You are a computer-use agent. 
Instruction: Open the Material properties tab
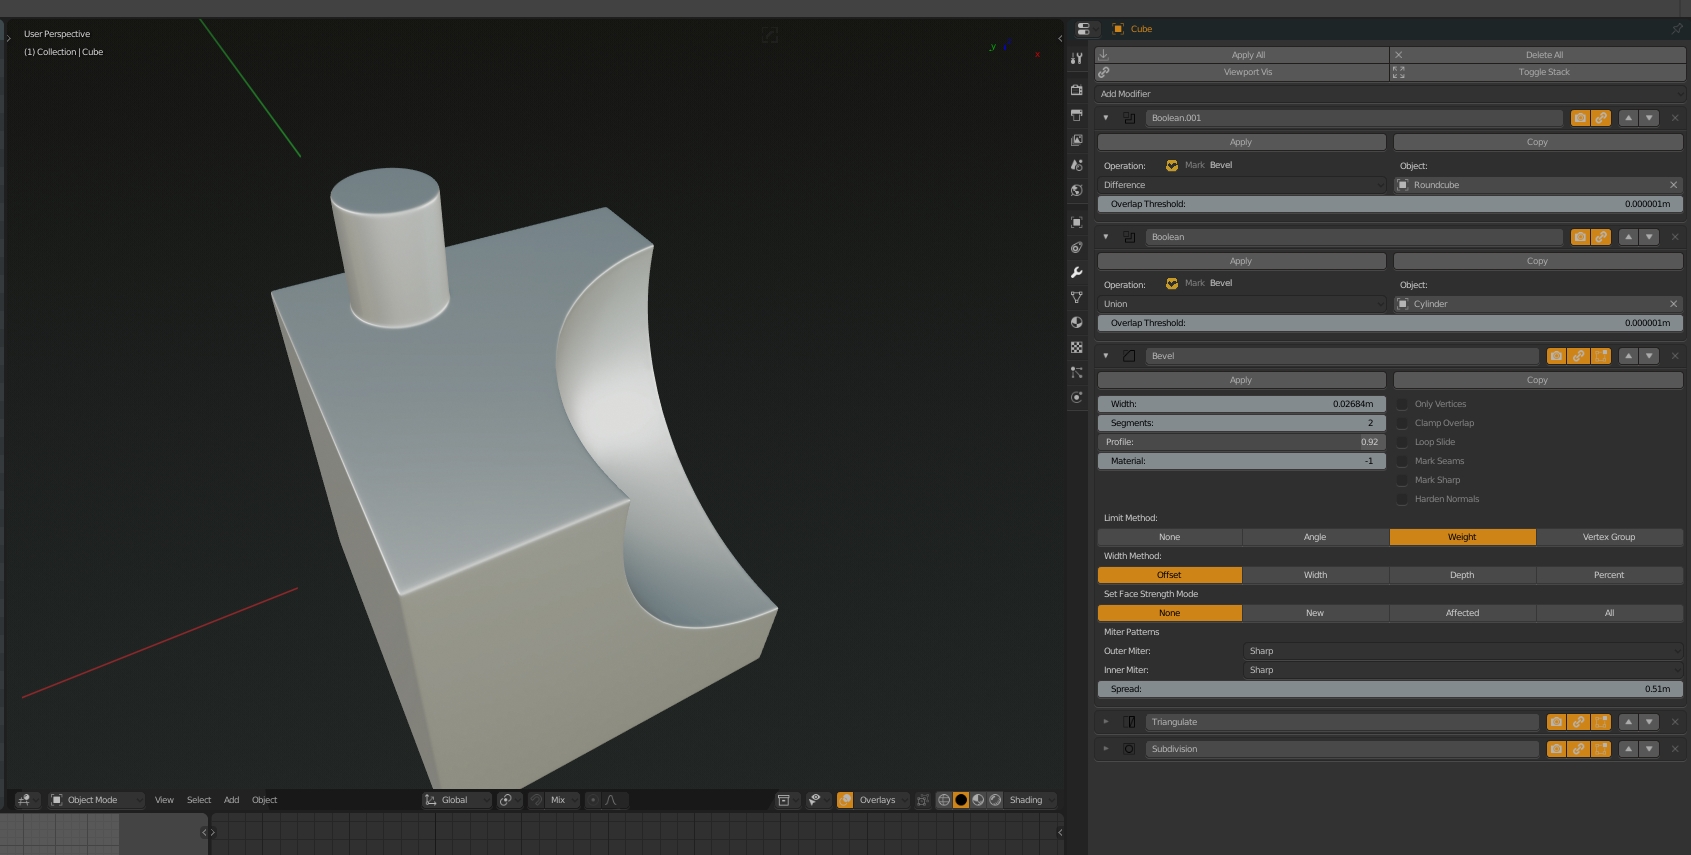click(1077, 322)
